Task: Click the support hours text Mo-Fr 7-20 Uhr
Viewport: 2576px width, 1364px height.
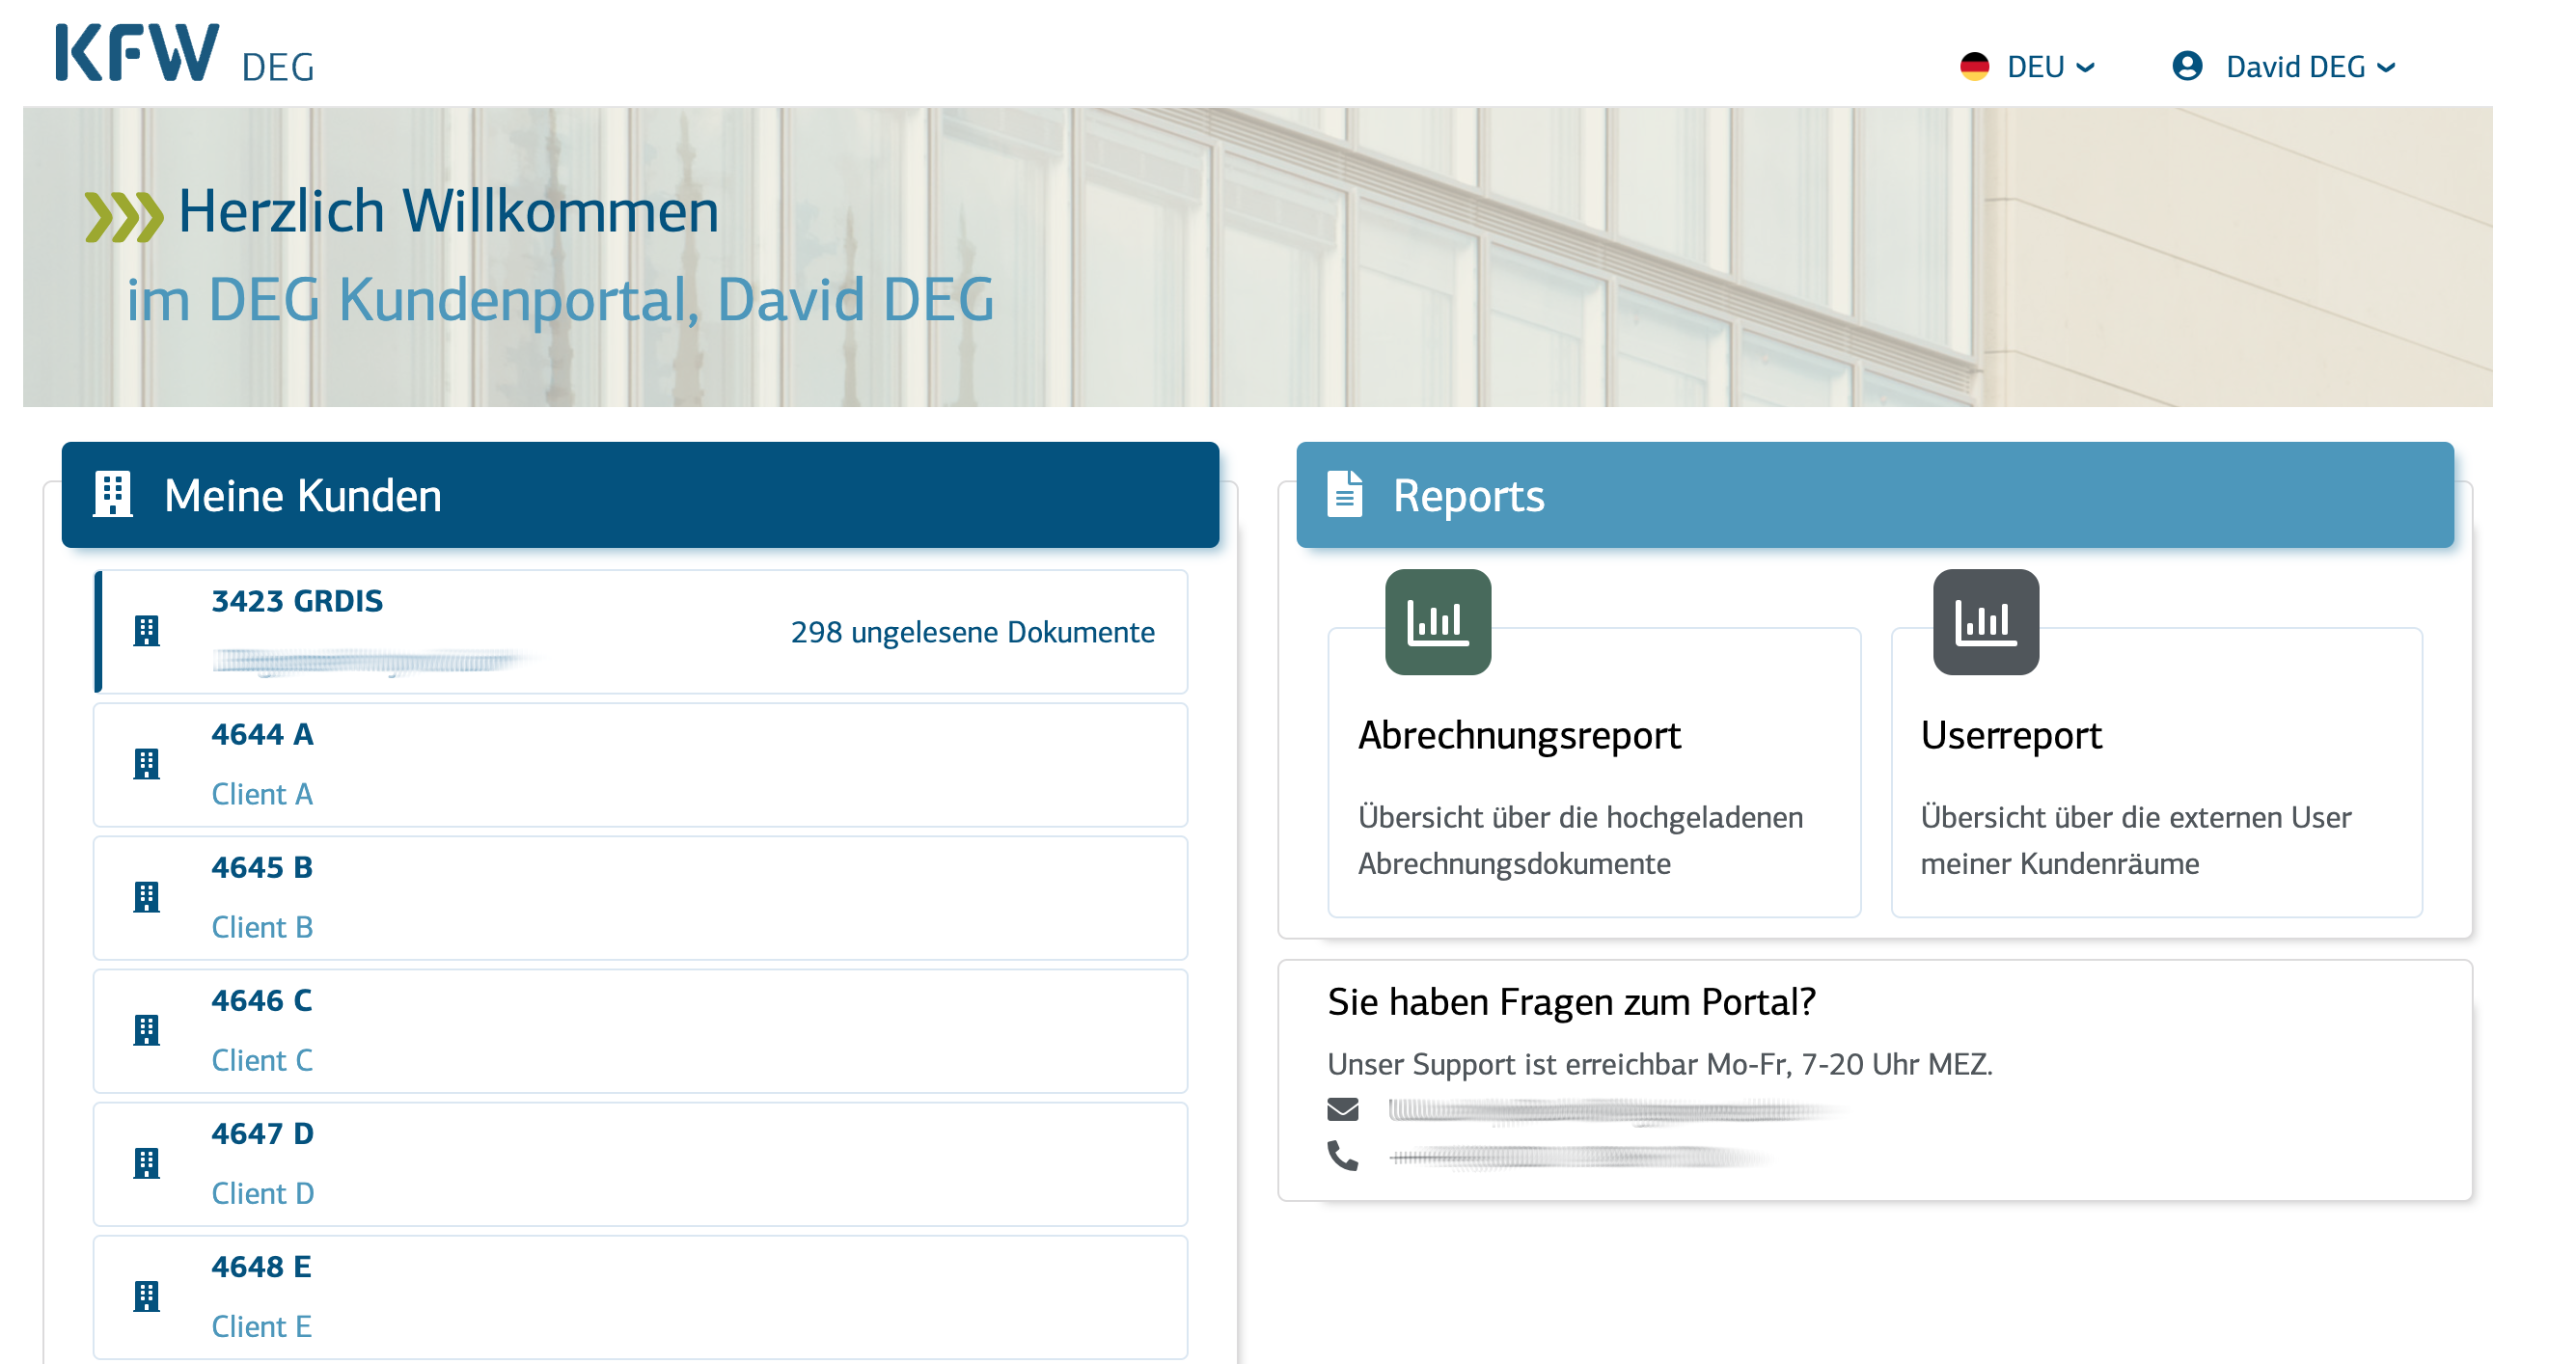Action: pos(1660,1064)
